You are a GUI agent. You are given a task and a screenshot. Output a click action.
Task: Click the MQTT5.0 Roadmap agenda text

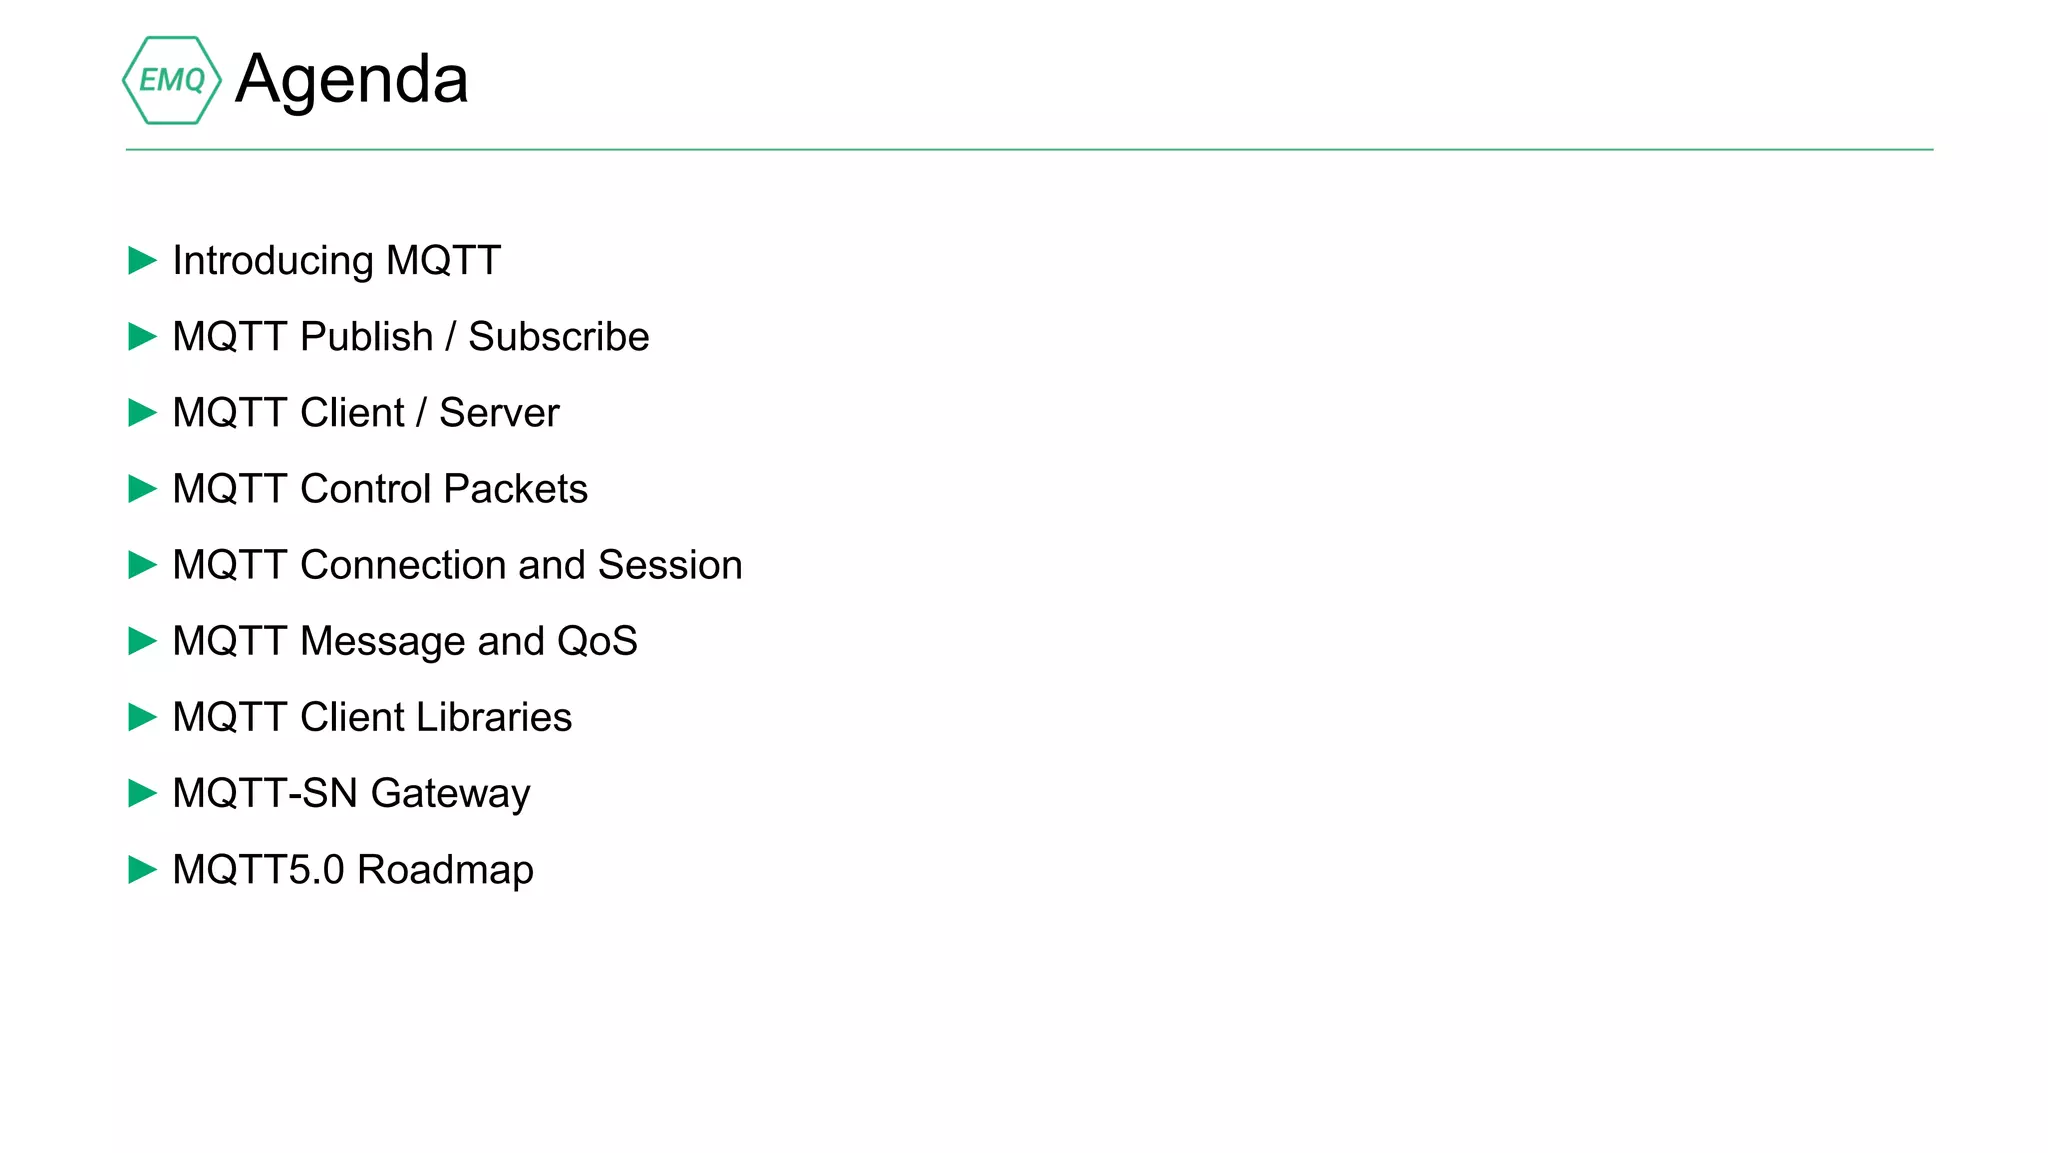click(352, 869)
